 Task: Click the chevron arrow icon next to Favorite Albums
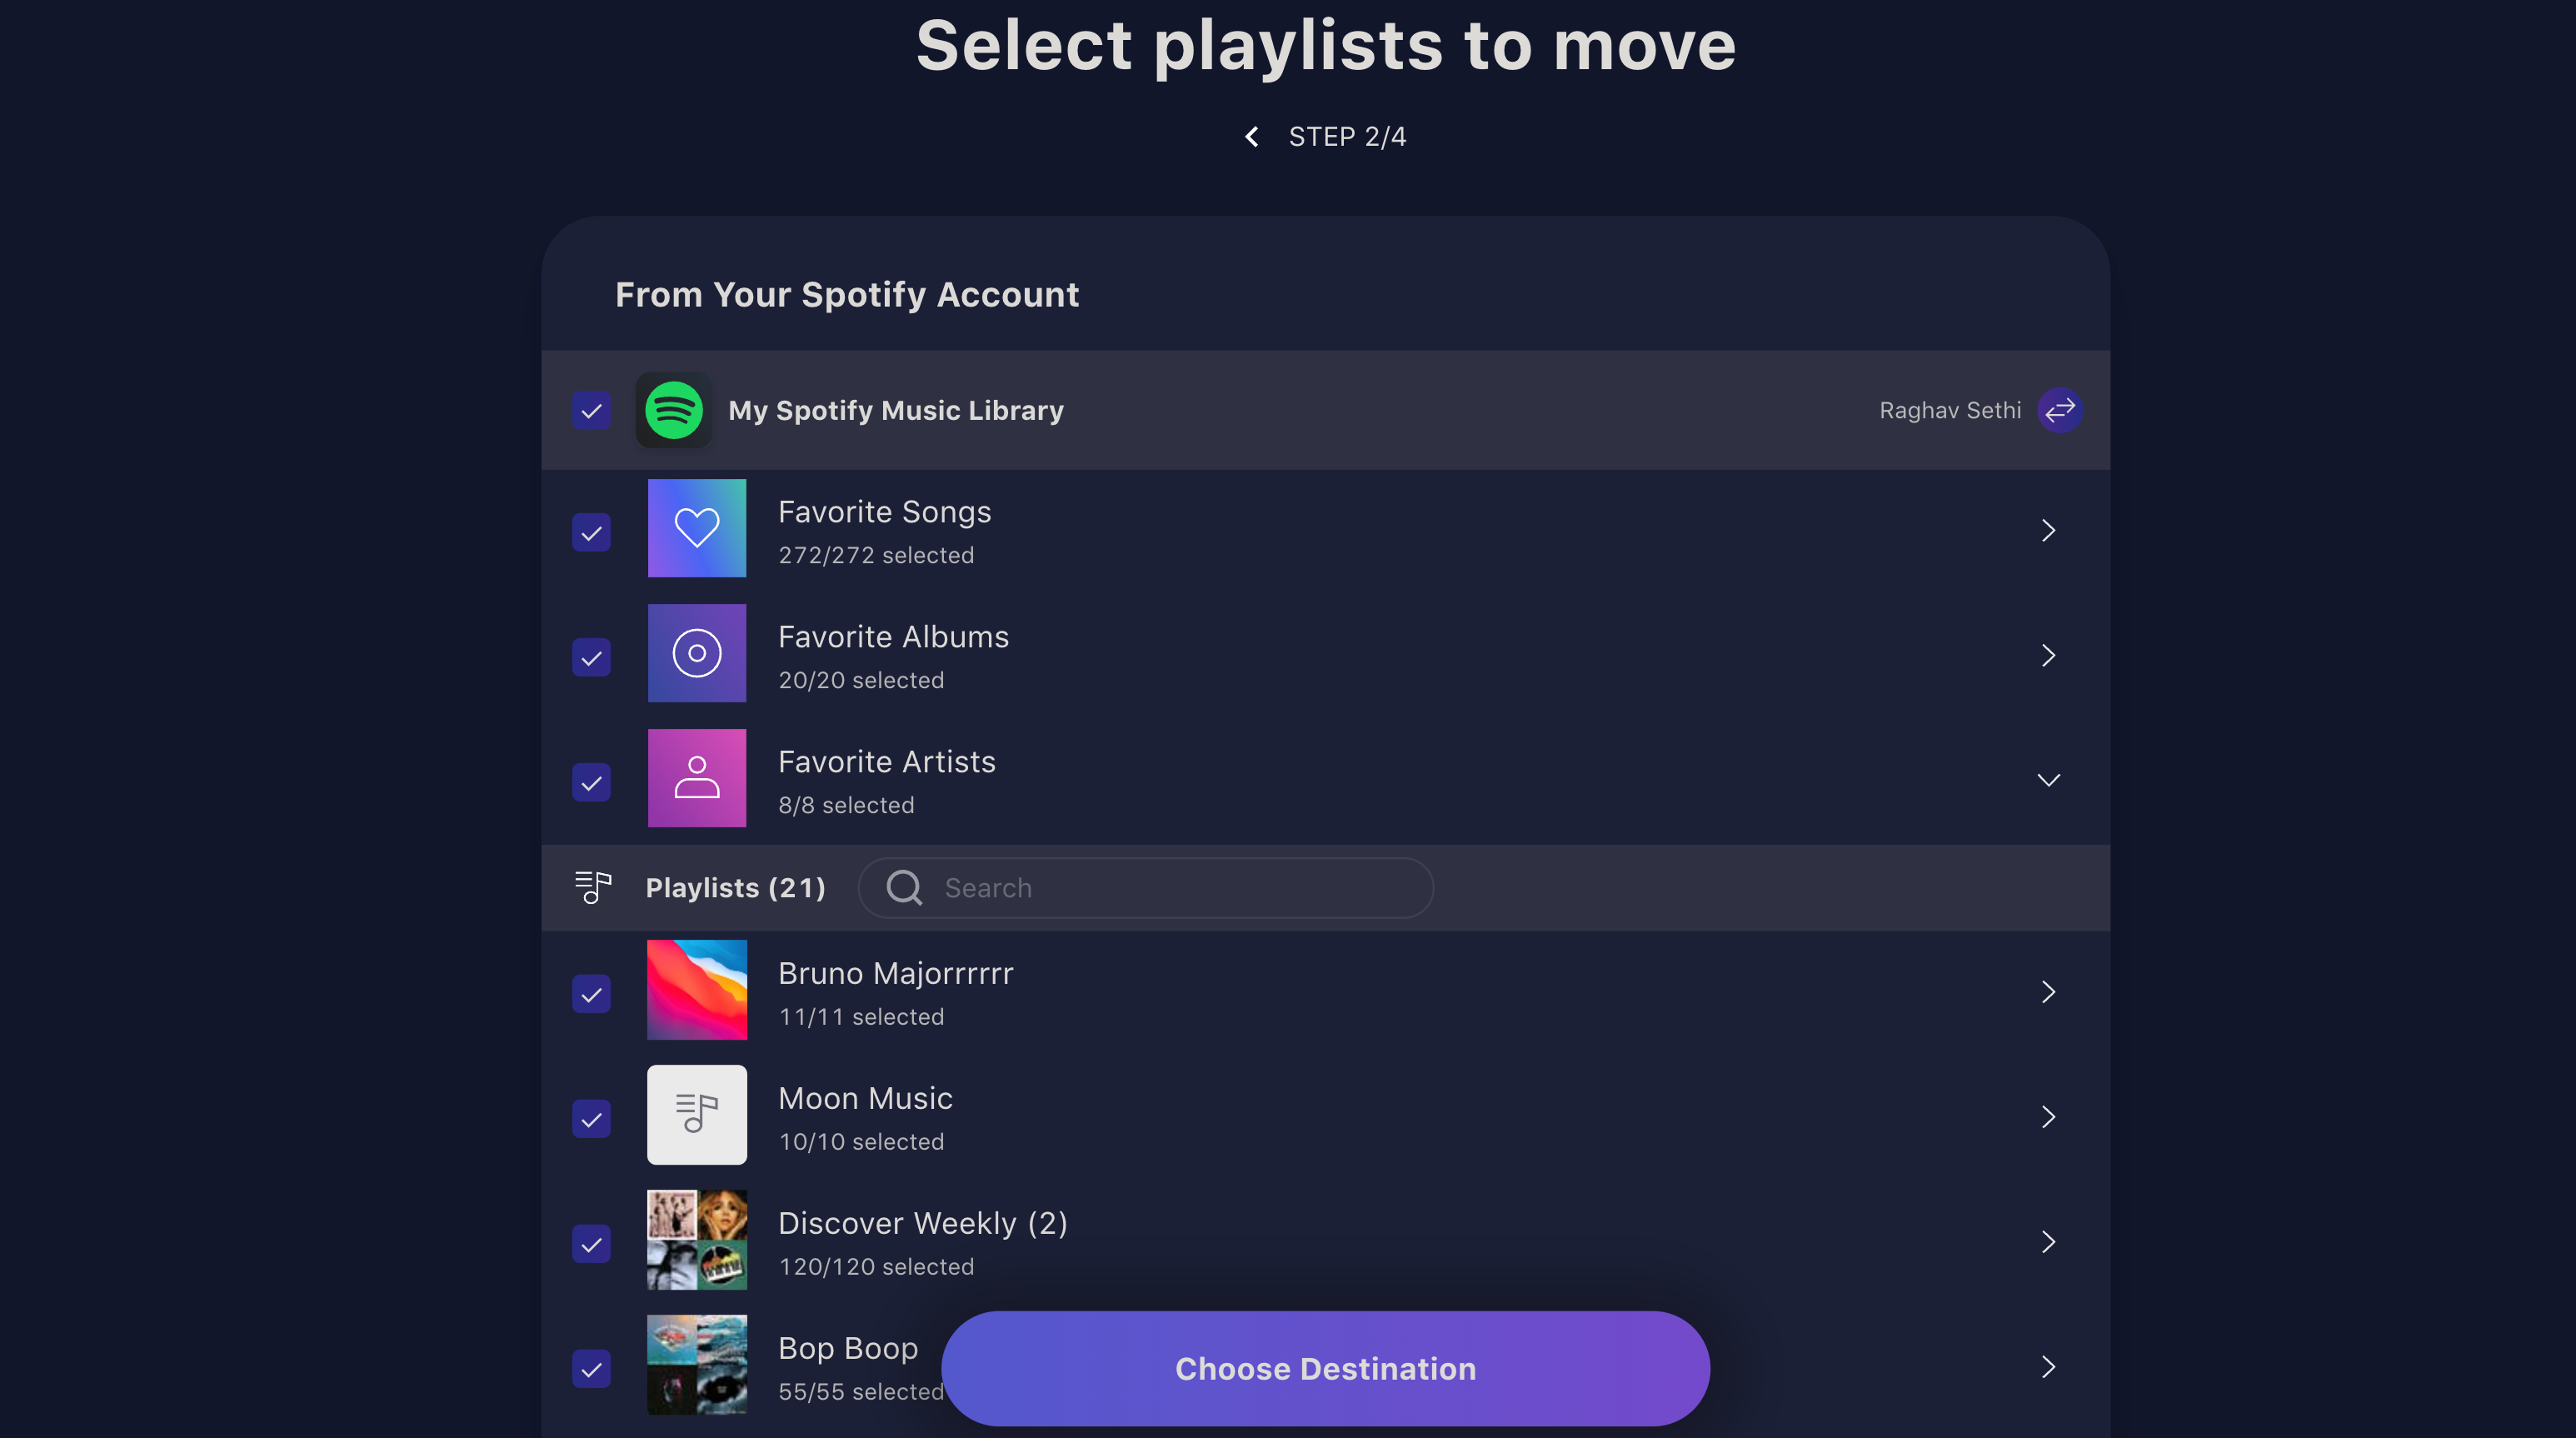click(x=2047, y=655)
